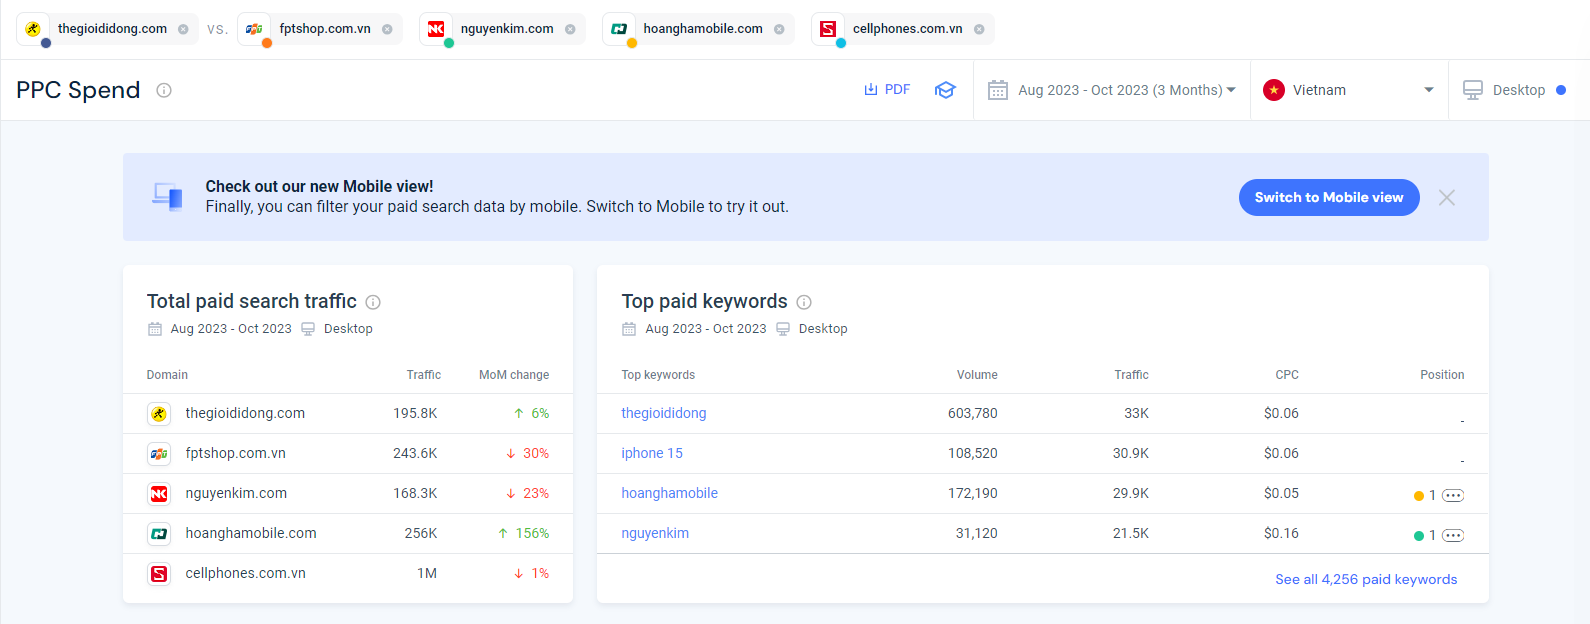Sort keywords by CPC column
The image size is (1590, 624).
click(1287, 375)
